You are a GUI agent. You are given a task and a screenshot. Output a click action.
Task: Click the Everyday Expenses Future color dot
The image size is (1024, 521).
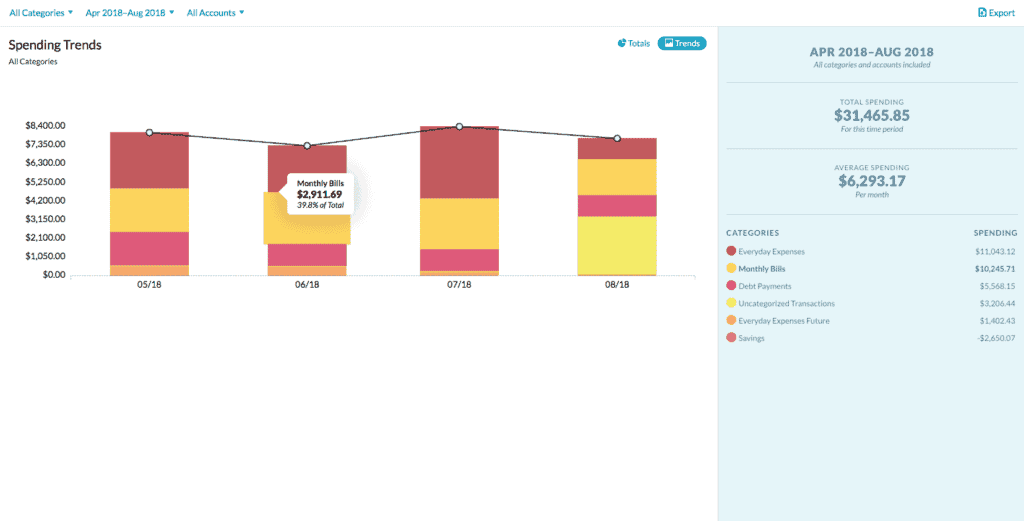pyautogui.click(x=731, y=321)
